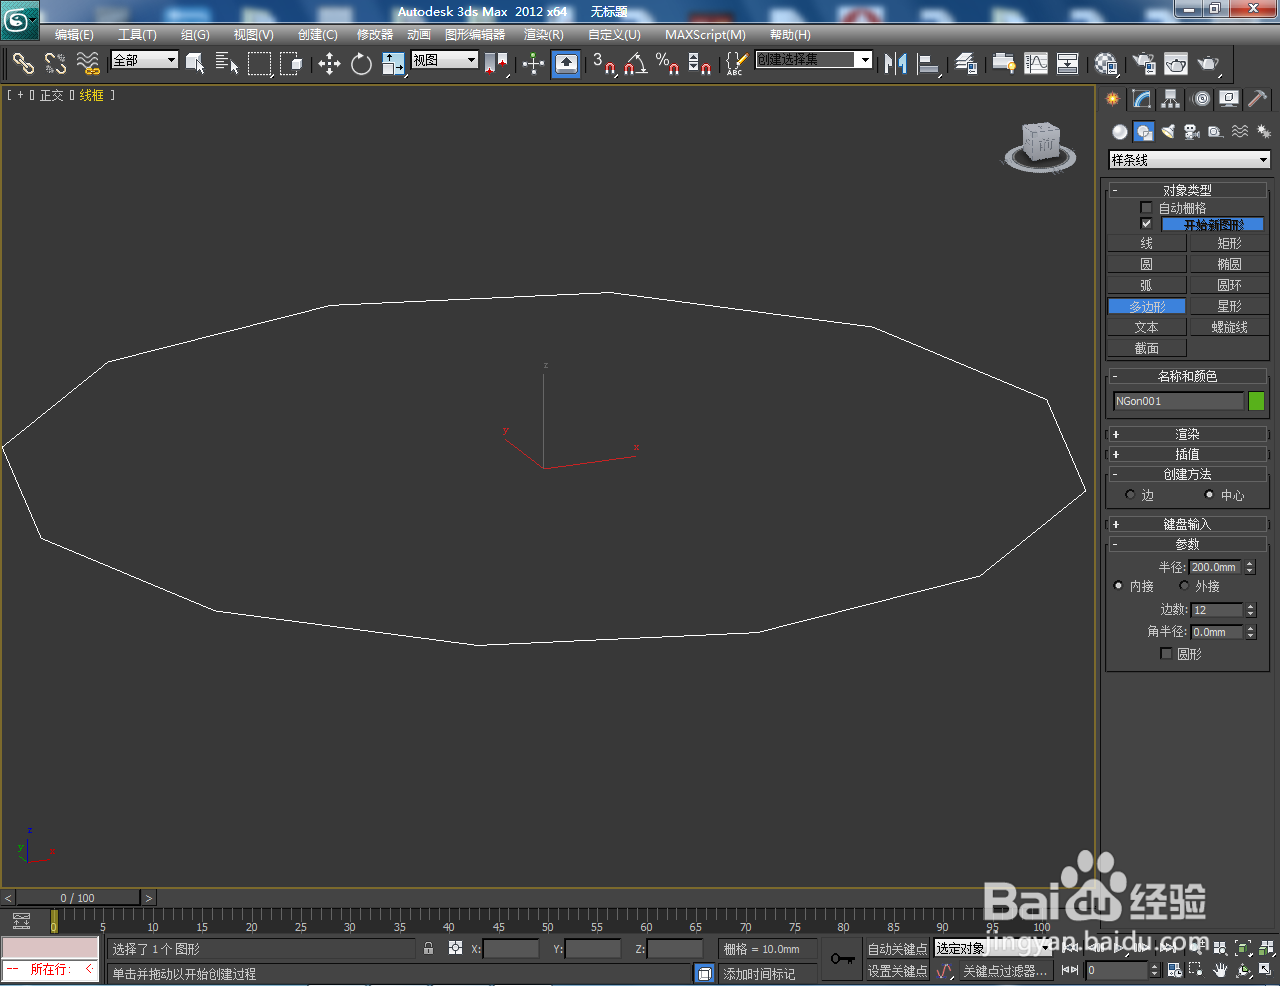Switch to the Geometry category in the Create panel

click(1119, 131)
